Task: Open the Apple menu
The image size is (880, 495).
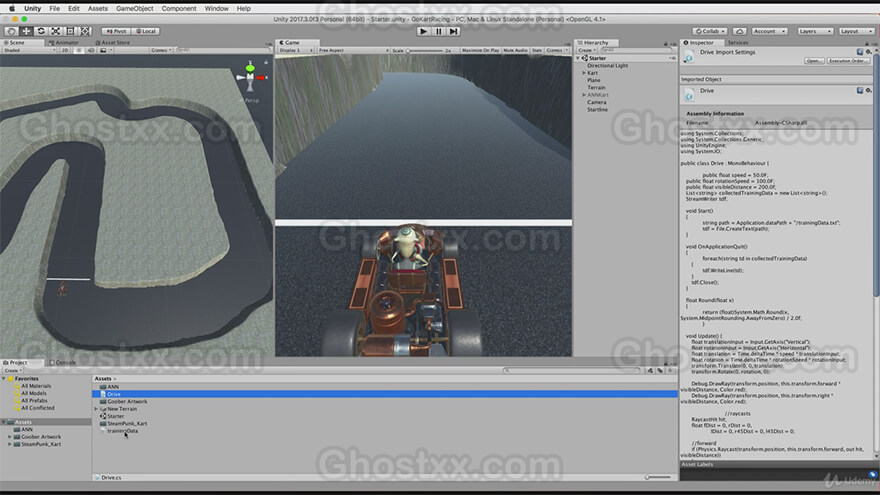Action: (x=12, y=8)
